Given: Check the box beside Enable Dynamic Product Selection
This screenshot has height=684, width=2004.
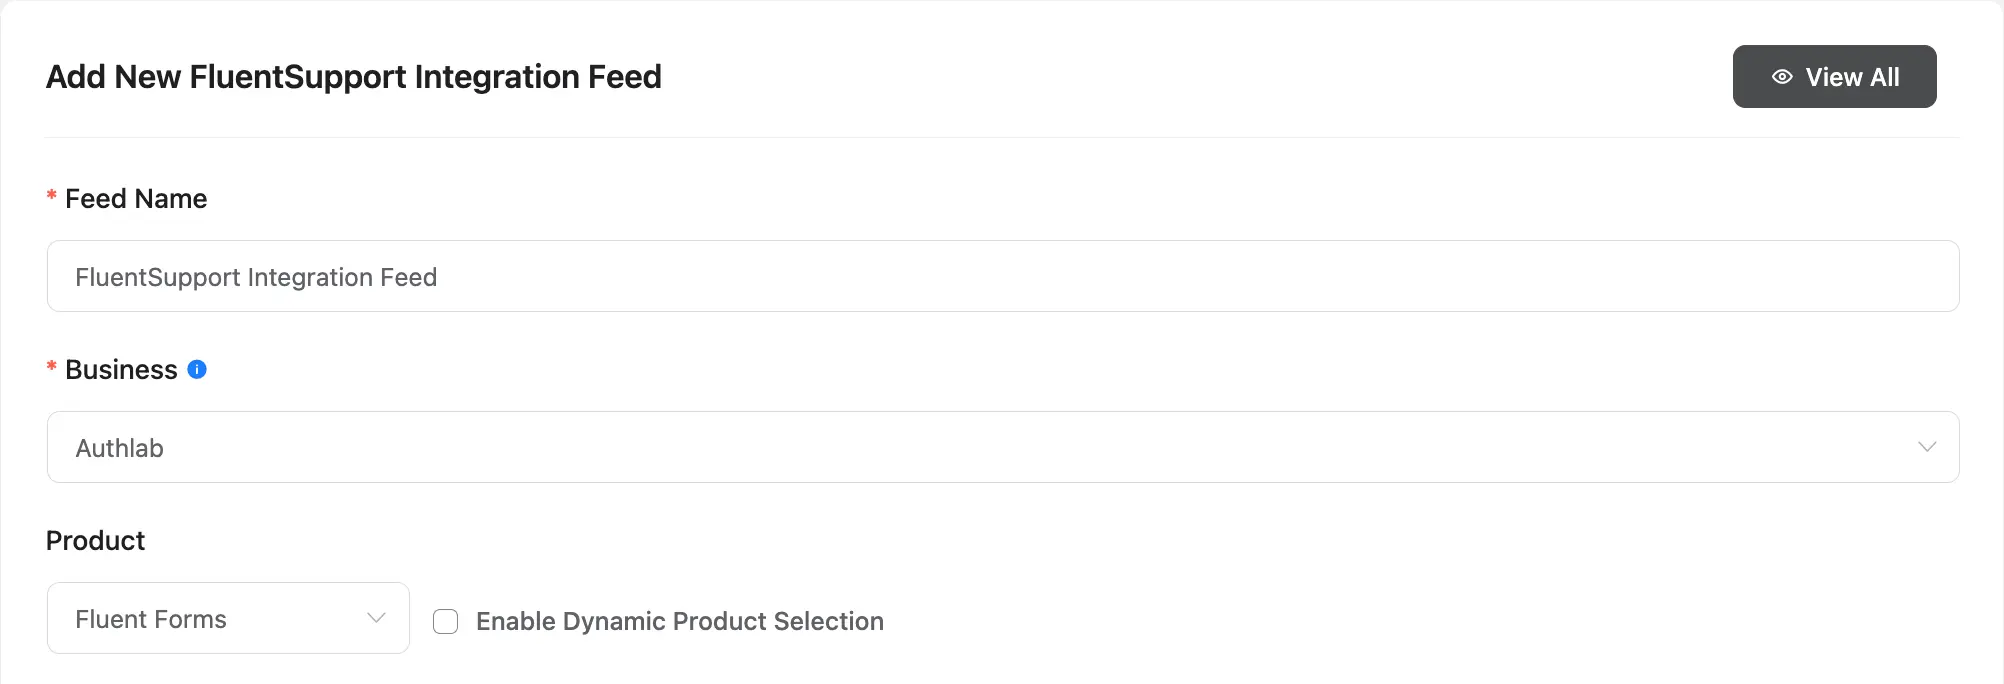Looking at the screenshot, I should coord(445,621).
